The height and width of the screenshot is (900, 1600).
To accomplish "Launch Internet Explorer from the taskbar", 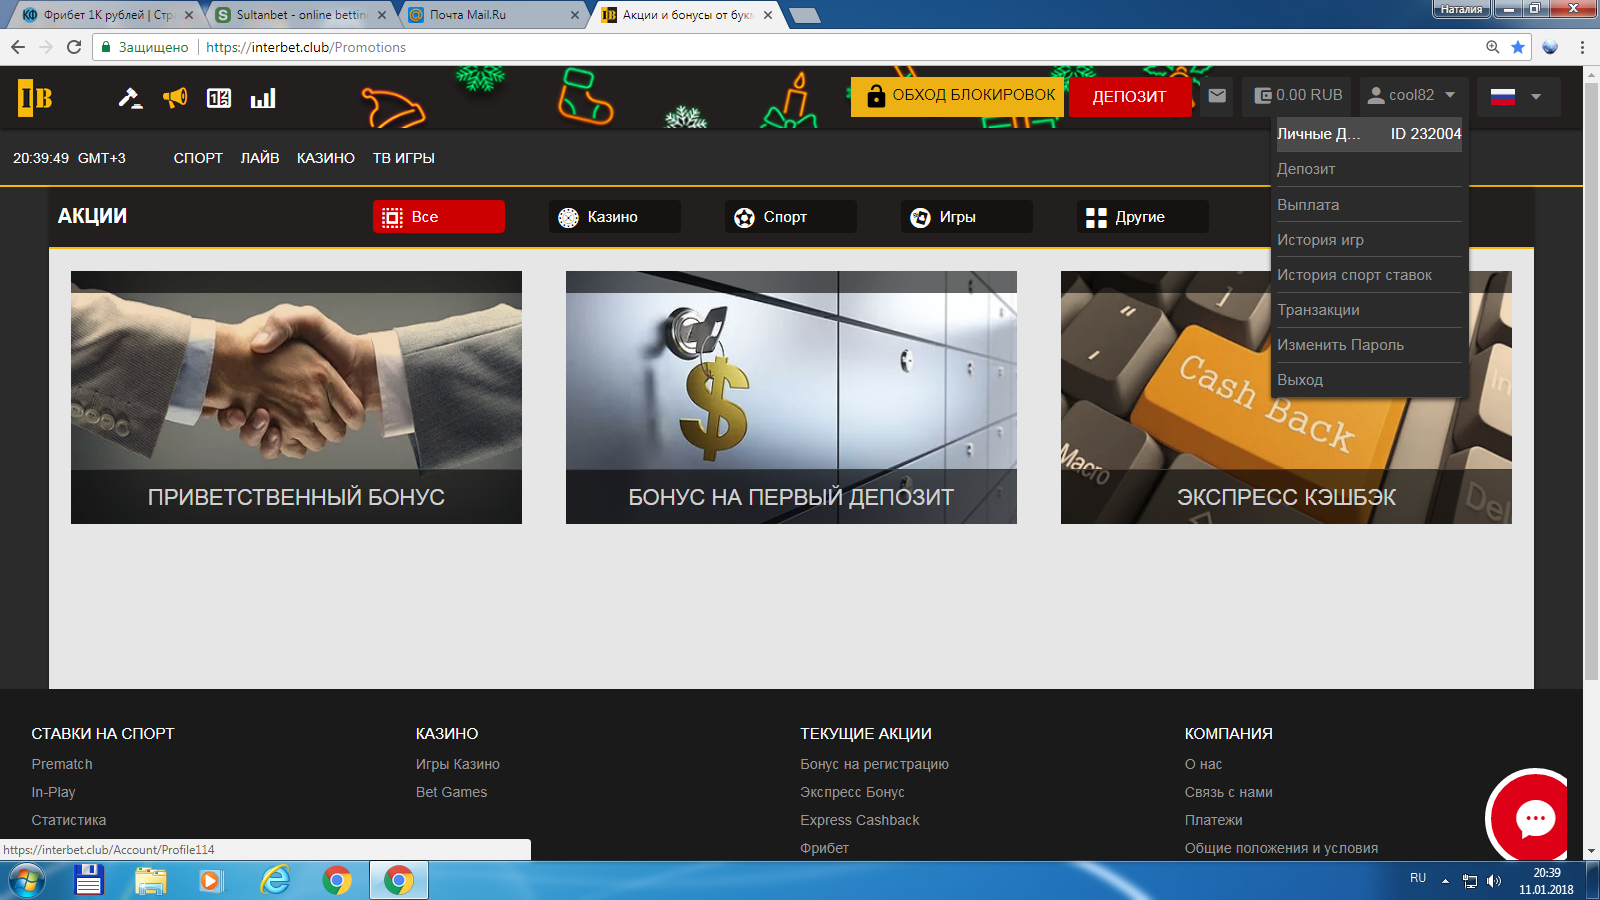I will coord(274,881).
